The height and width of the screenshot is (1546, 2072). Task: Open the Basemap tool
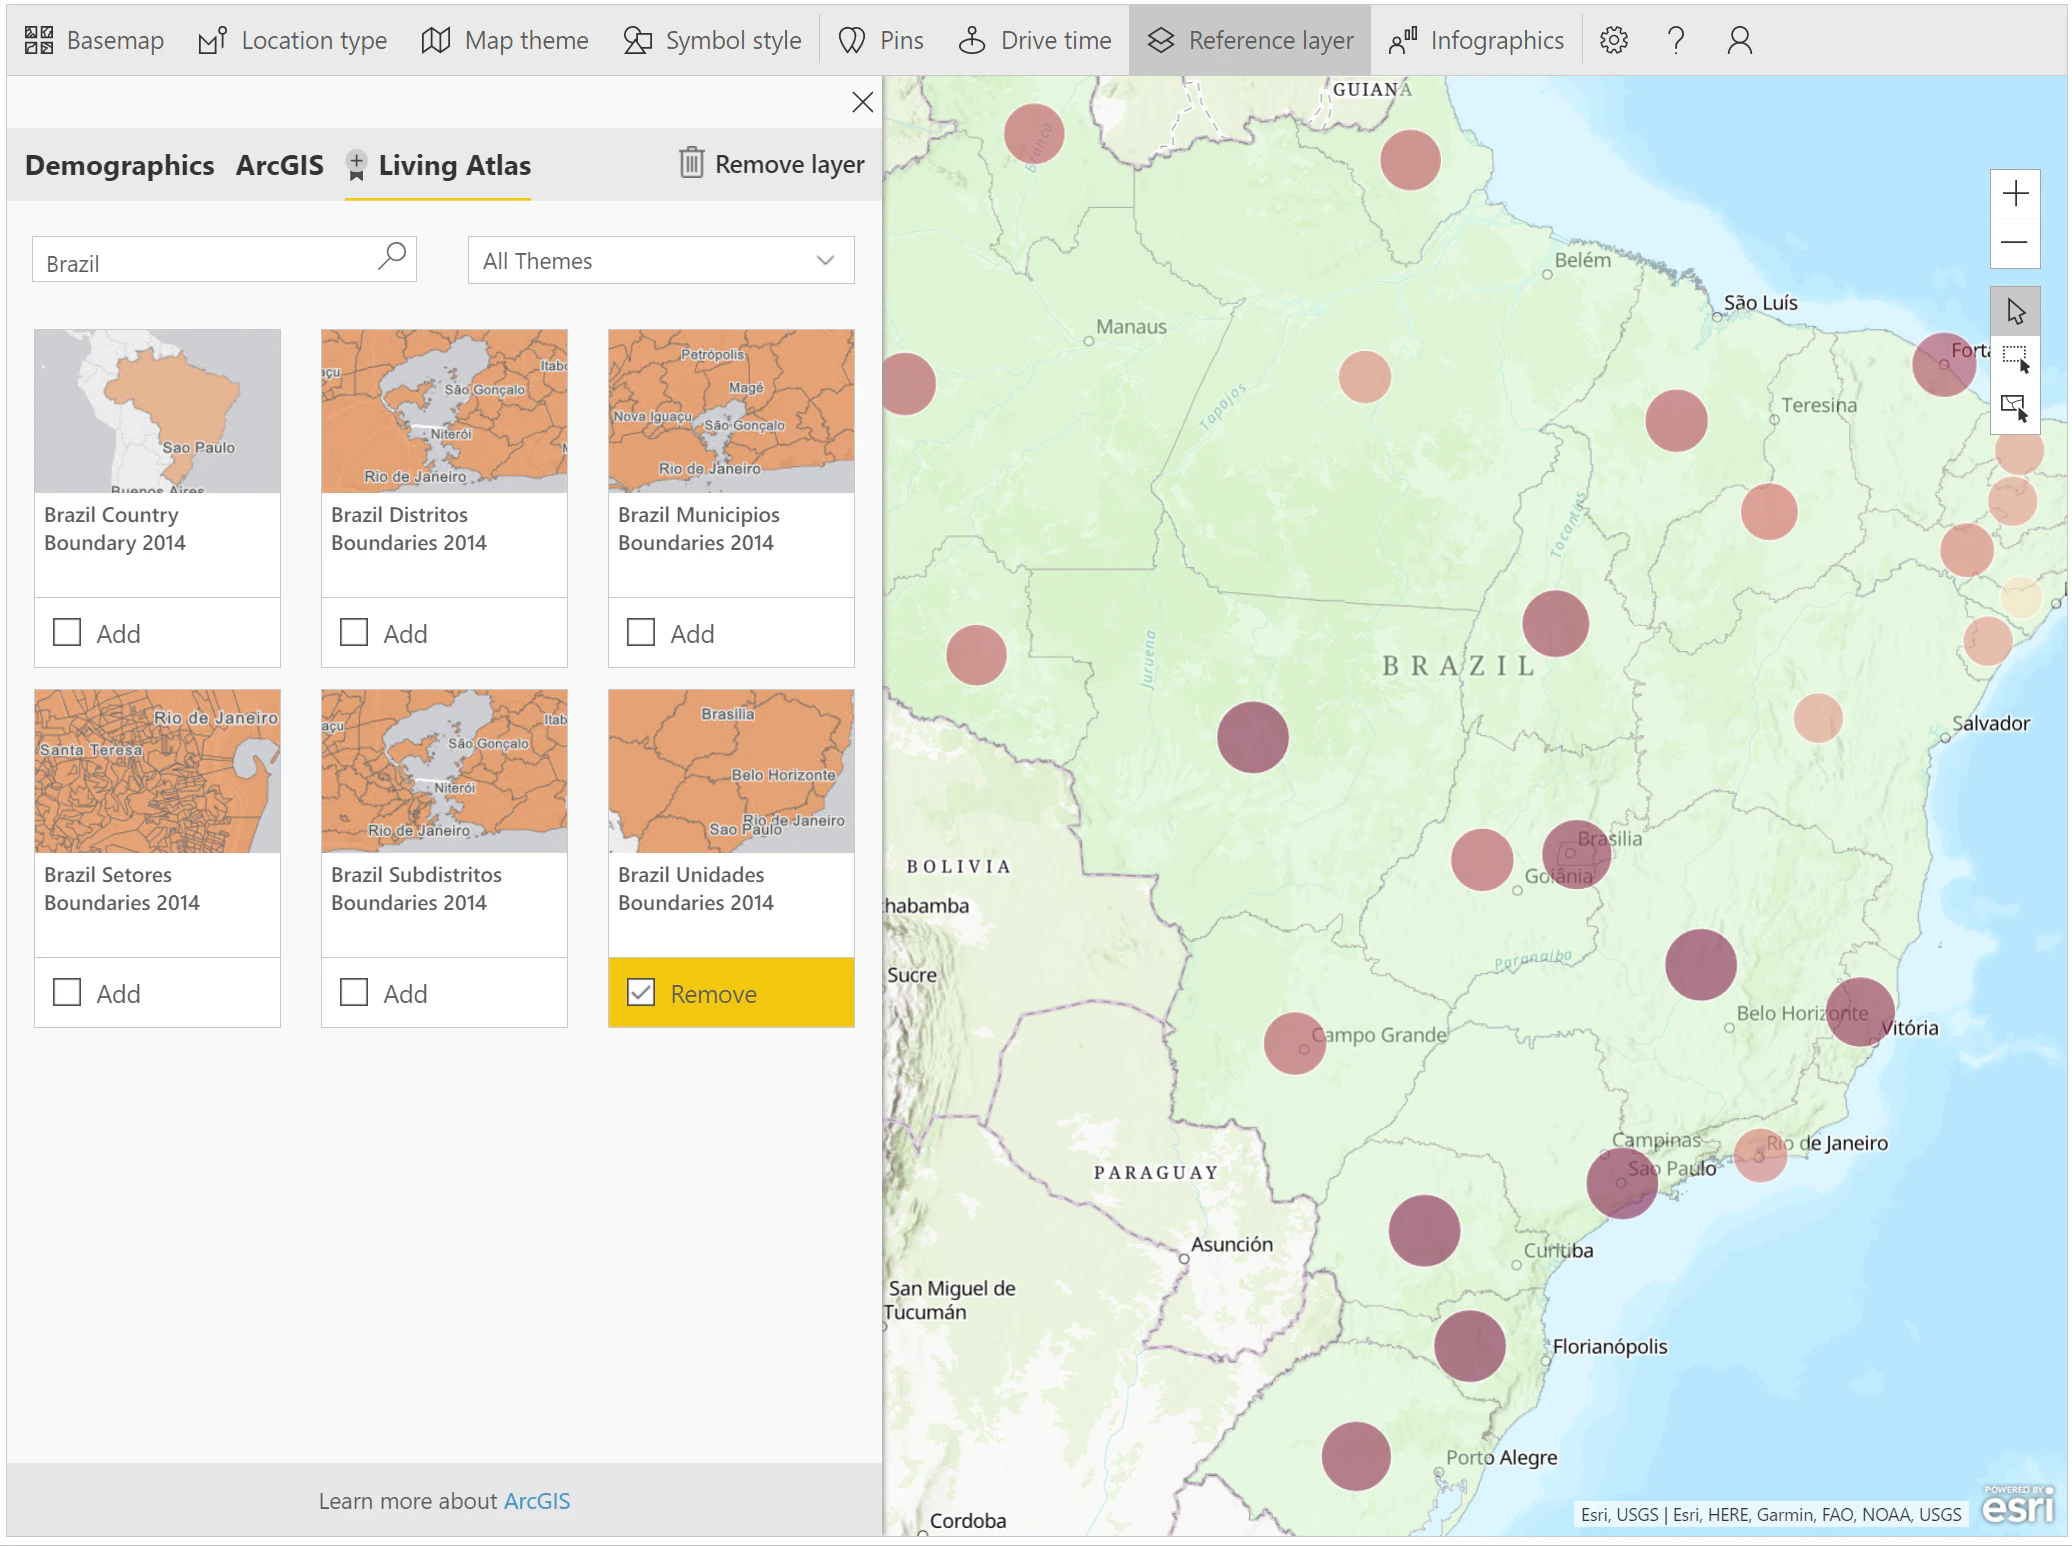94,40
